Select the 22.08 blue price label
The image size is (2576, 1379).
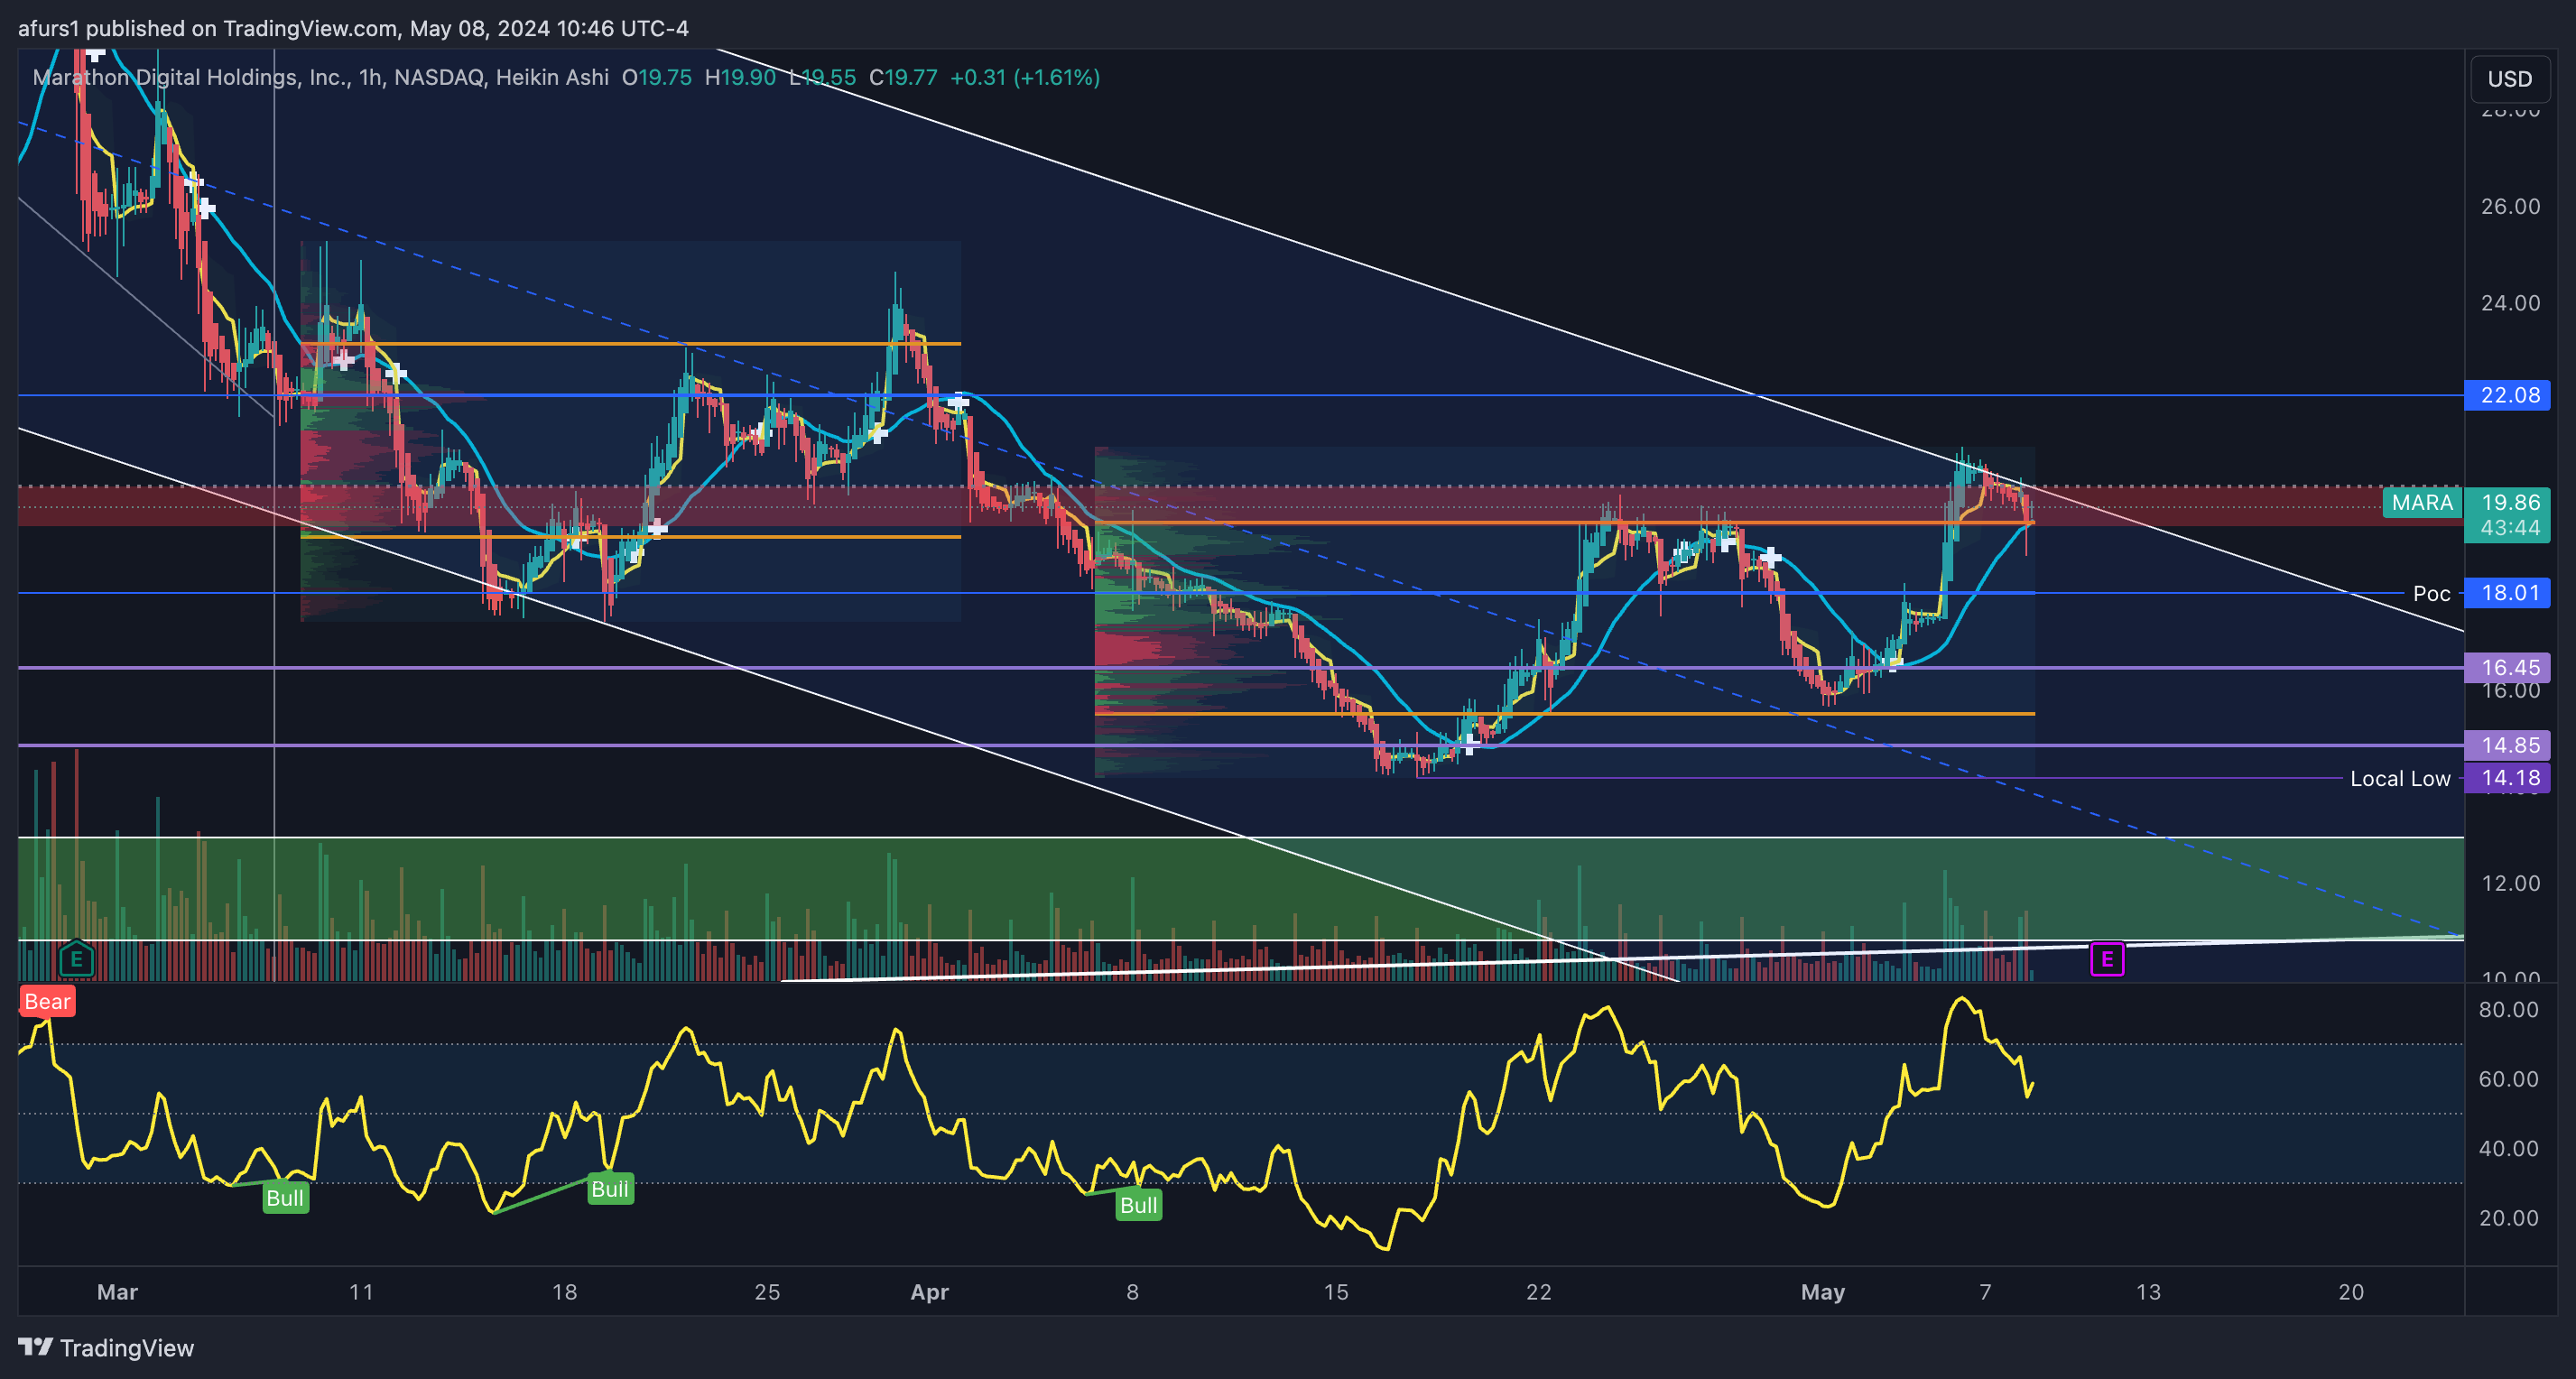(2508, 395)
